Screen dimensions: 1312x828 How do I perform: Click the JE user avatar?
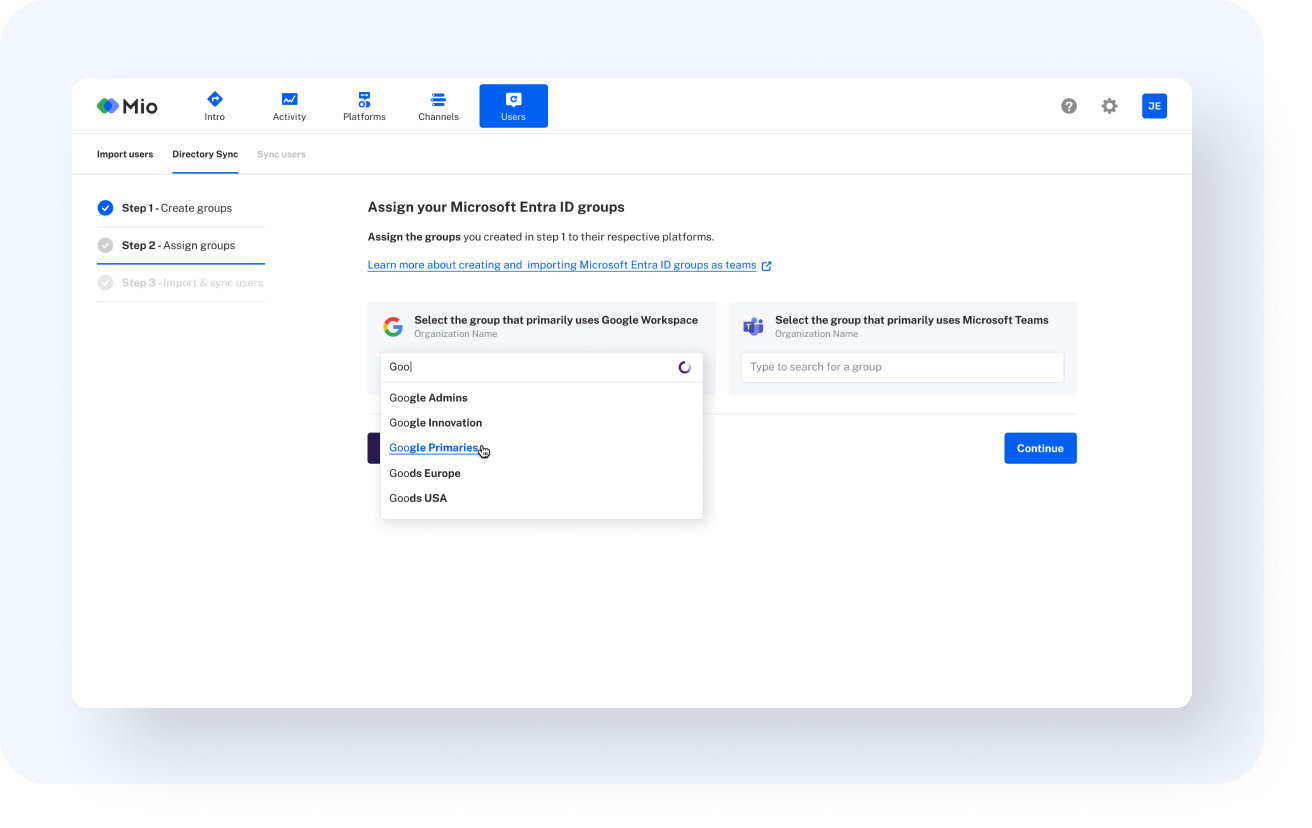(x=1154, y=106)
